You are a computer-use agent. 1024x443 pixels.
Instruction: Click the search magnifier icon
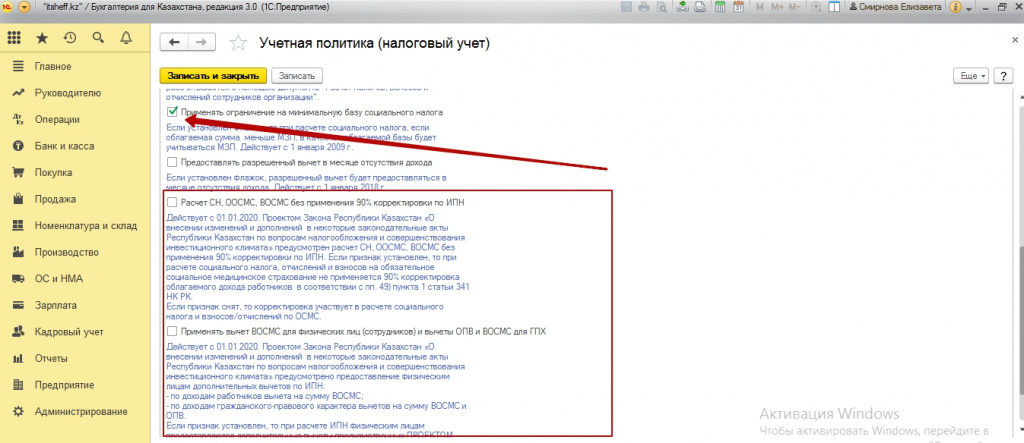(98, 38)
